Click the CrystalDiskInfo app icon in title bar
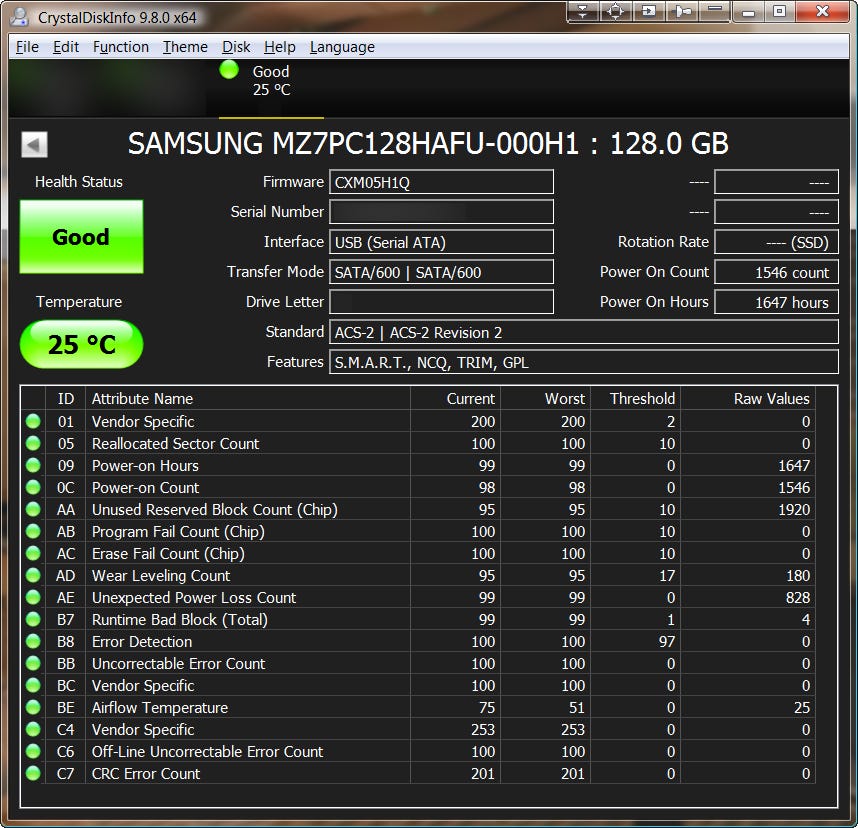 click(20, 16)
